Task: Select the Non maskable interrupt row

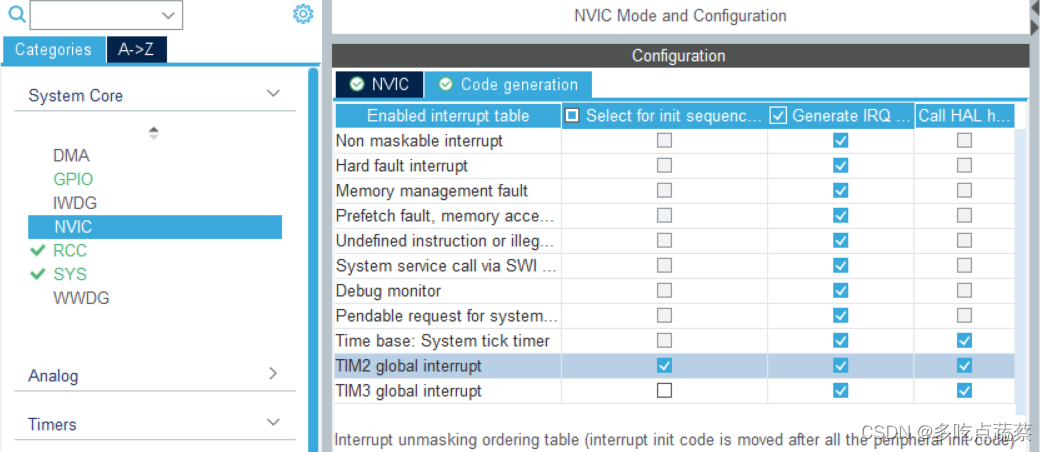Action: point(674,141)
